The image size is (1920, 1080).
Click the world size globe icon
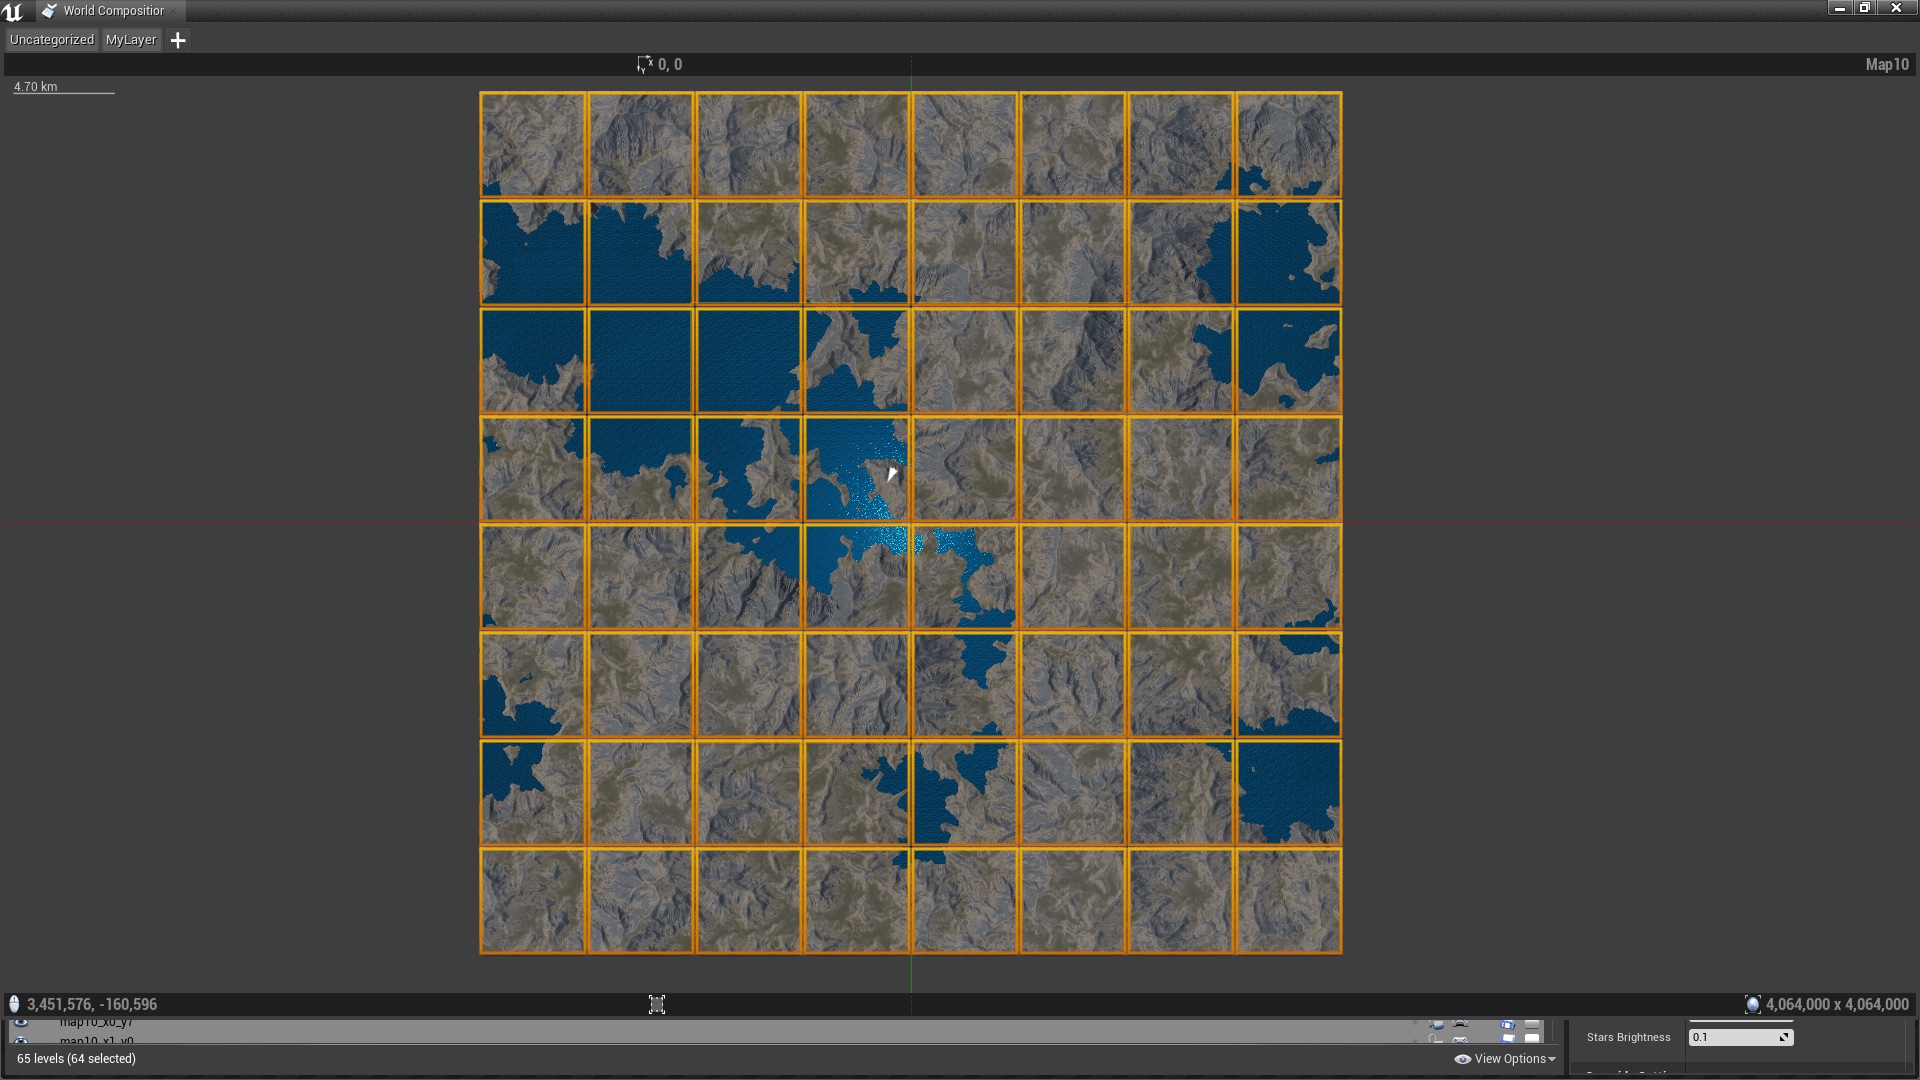pyautogui.click(x=1753, y=1004)
